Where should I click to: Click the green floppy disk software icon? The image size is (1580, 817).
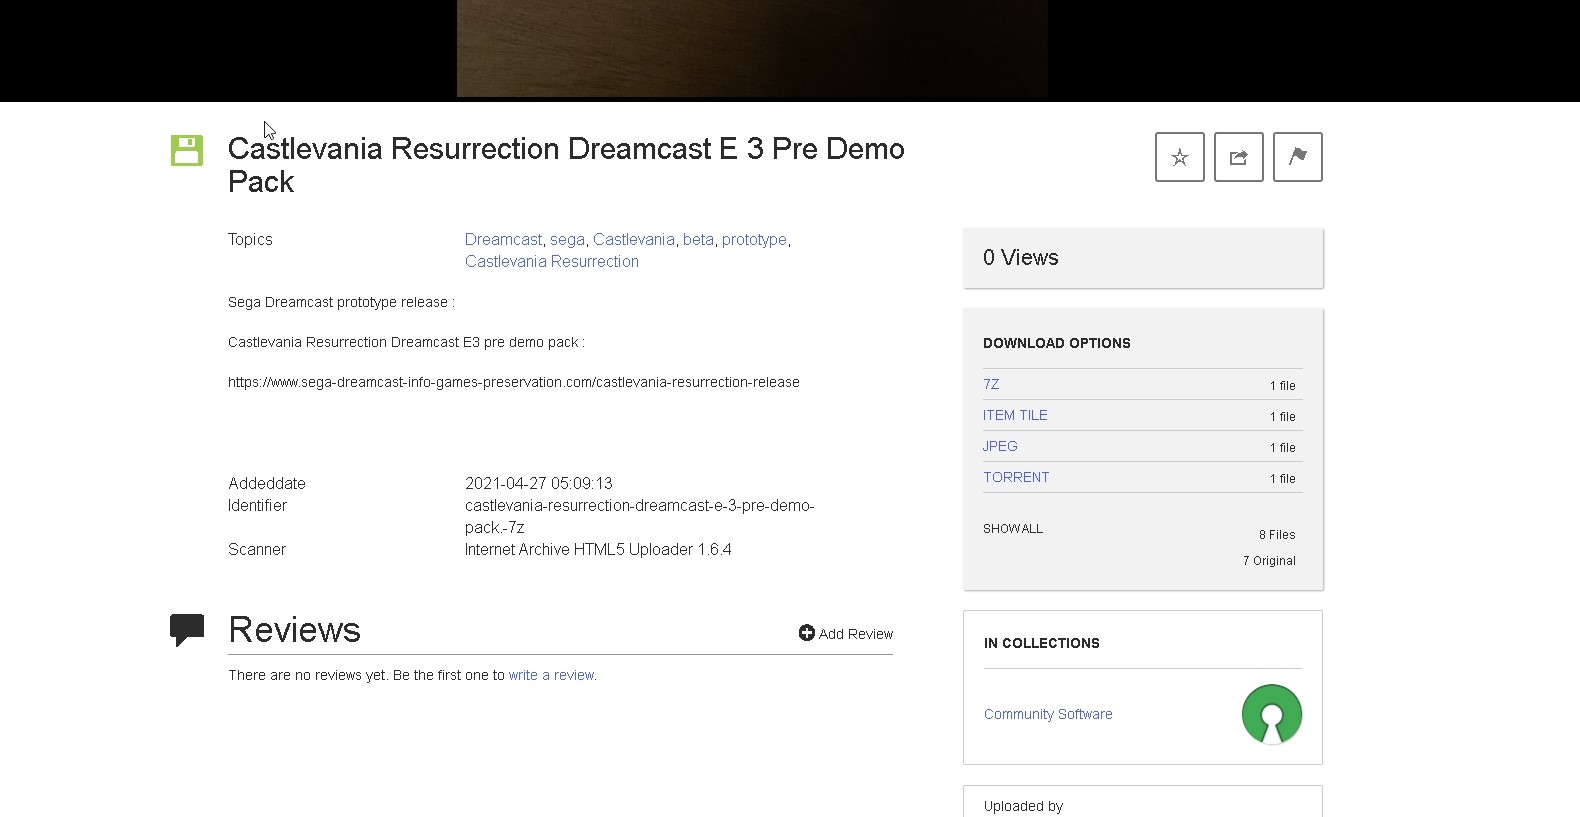tap(187, 150)
